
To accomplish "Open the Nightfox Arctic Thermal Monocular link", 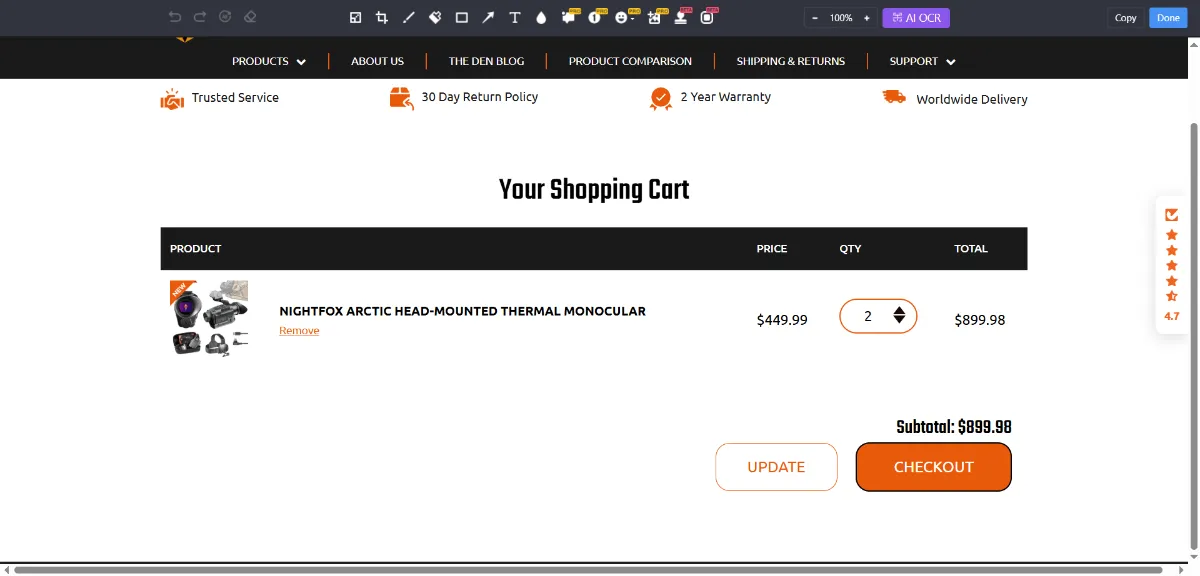I will tap(462, 311).
